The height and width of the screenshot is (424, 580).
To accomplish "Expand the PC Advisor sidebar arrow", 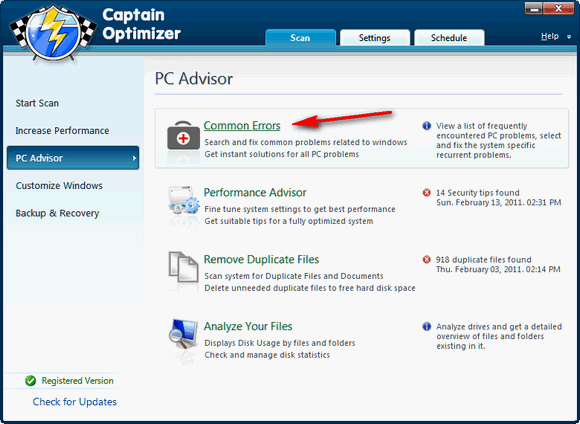I will tap(134, 158).
